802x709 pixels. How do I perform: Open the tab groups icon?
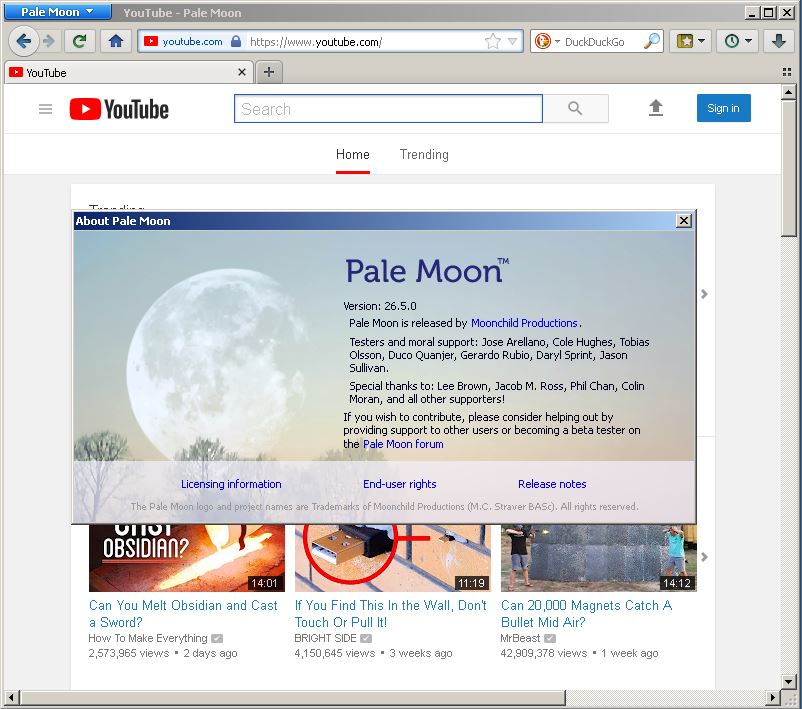click(786, 71)
